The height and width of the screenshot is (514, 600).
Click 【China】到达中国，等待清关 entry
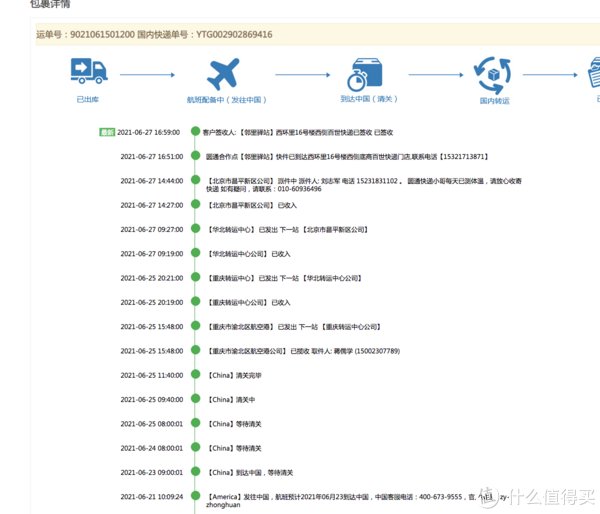tap(250, 473)
